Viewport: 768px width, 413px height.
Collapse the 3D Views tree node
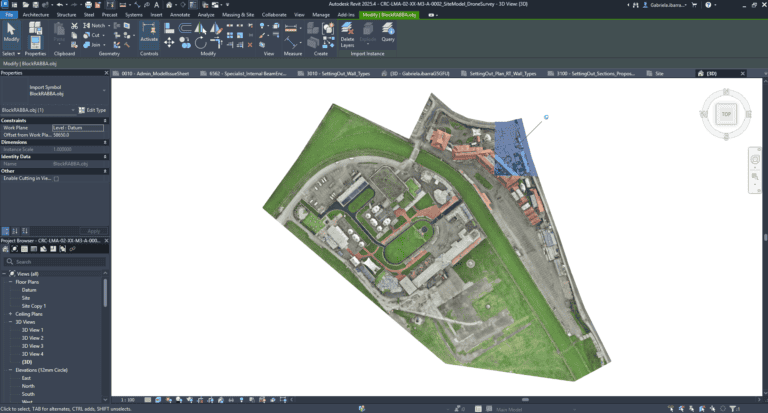click(x=10, y=322)
